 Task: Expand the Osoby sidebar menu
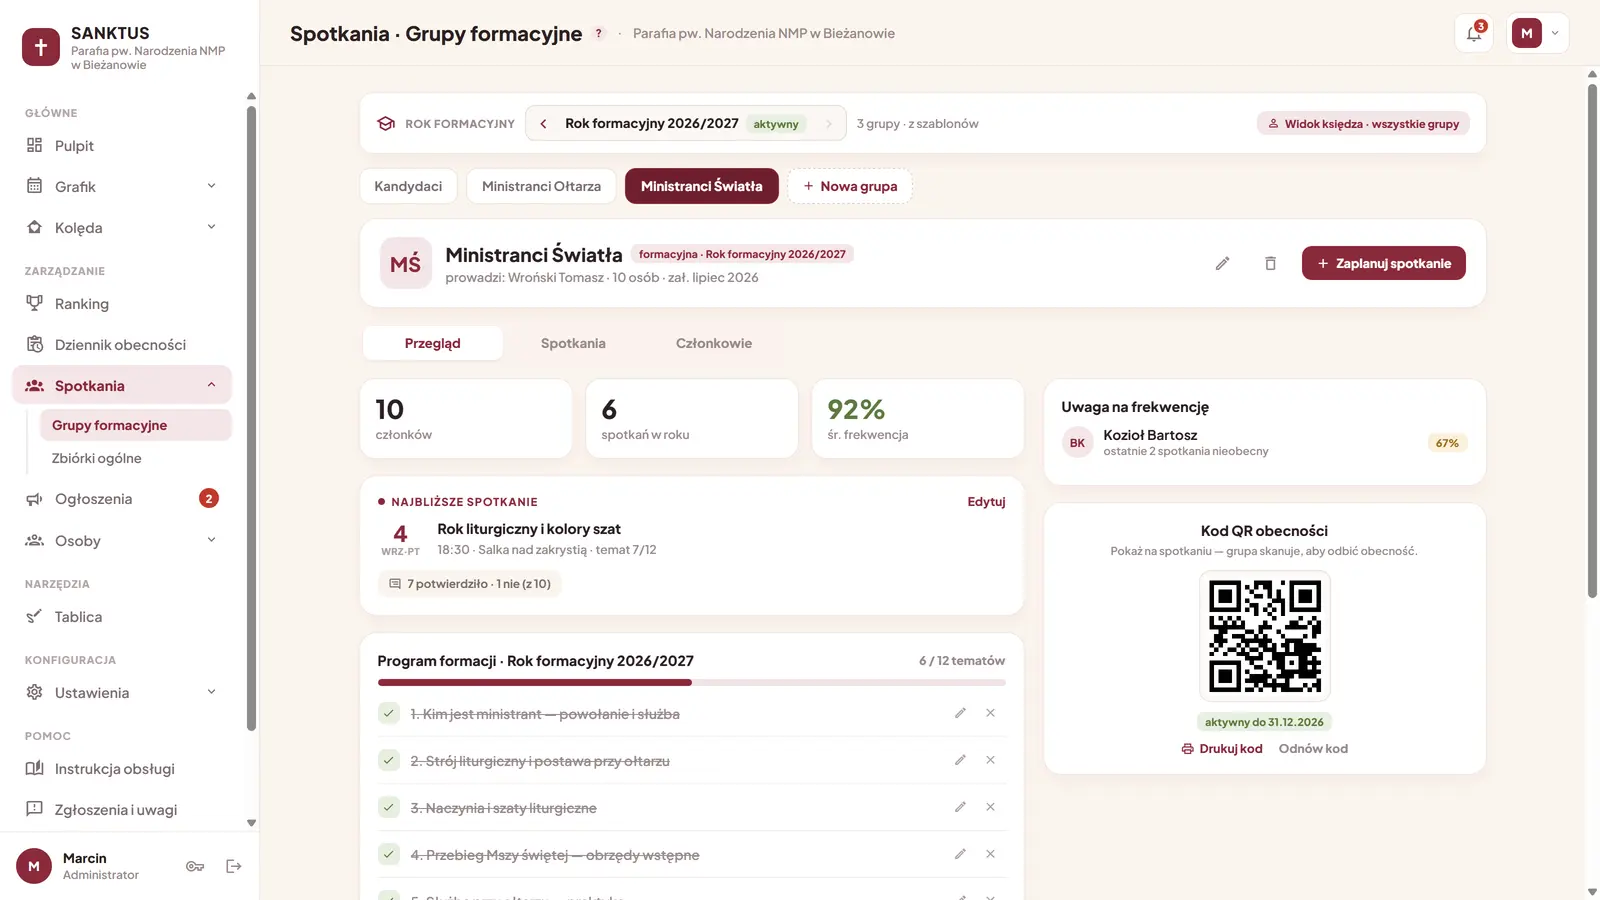[x=122, y=541]
